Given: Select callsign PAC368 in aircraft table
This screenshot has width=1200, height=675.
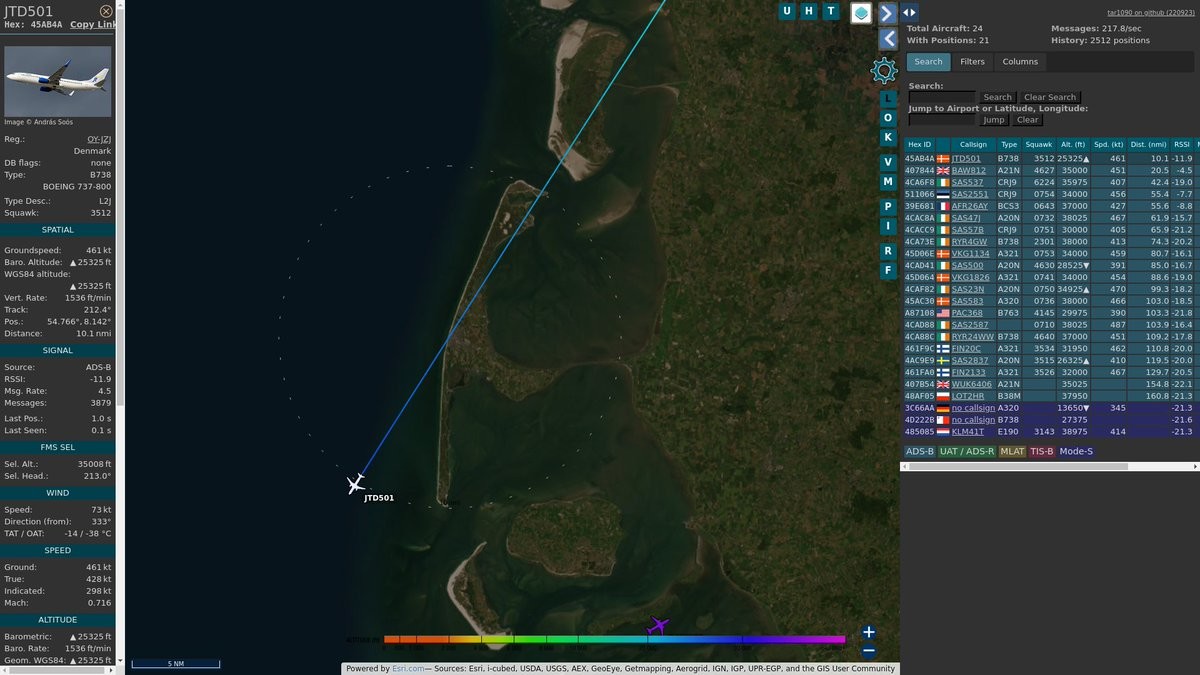Looking at the screenshot, I should 967,313.
